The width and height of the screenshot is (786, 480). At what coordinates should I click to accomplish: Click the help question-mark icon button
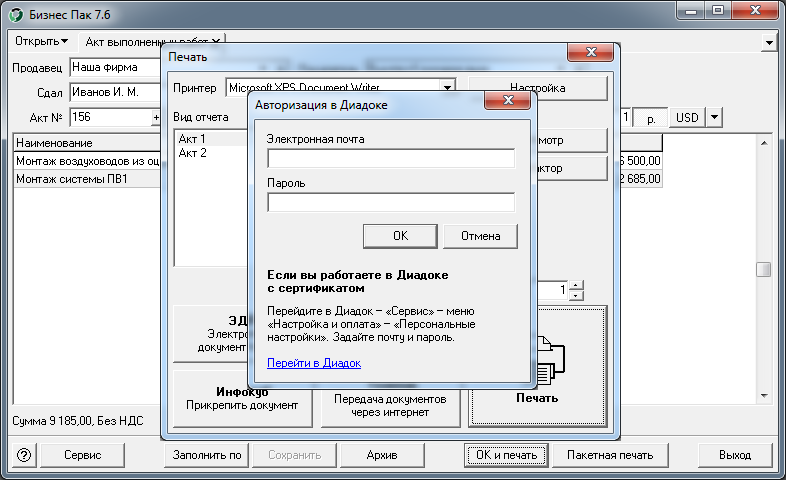coord(24,455)
